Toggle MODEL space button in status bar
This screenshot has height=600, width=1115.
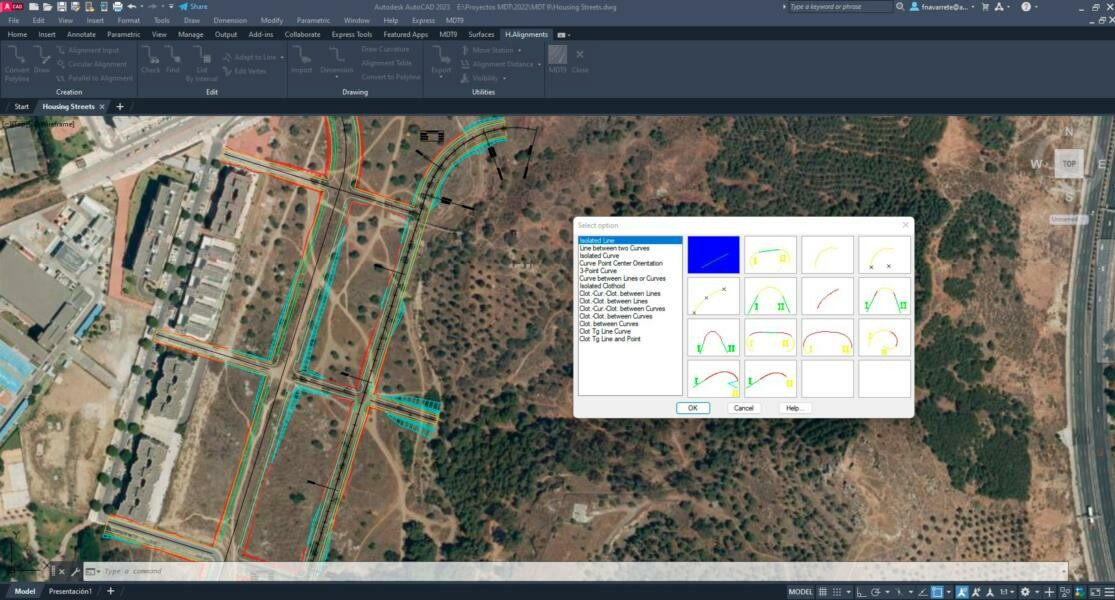click(800, 592)
